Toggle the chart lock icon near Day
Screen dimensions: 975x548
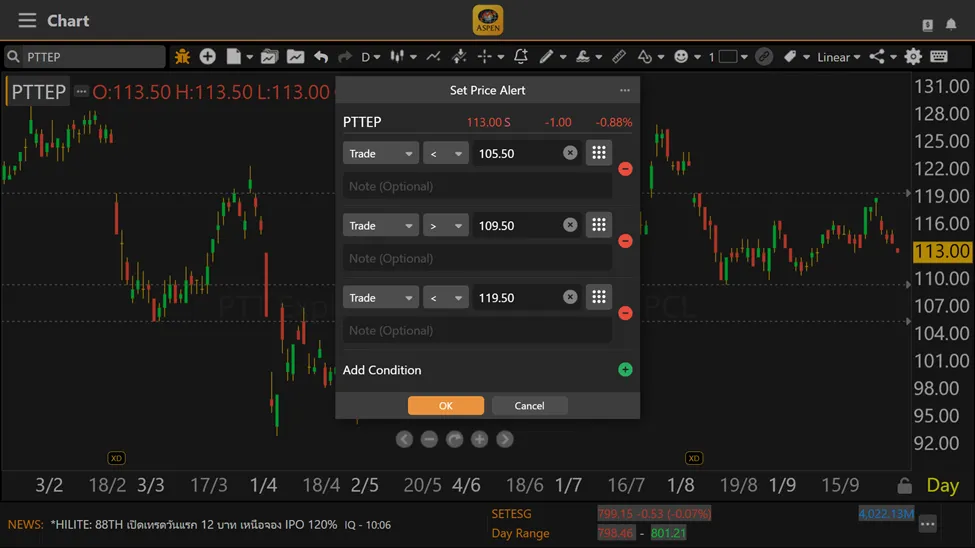pyautogui.click(x=904, y=486)
